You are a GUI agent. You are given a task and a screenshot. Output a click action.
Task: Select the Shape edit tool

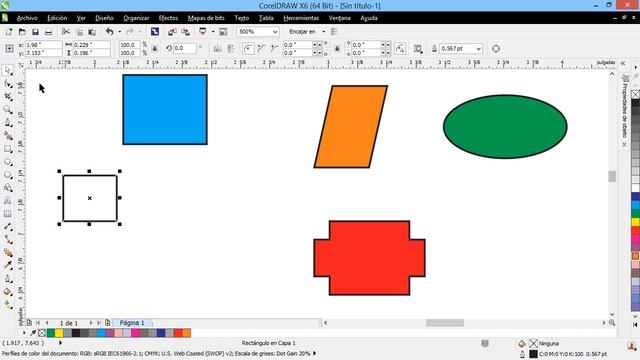7,84
